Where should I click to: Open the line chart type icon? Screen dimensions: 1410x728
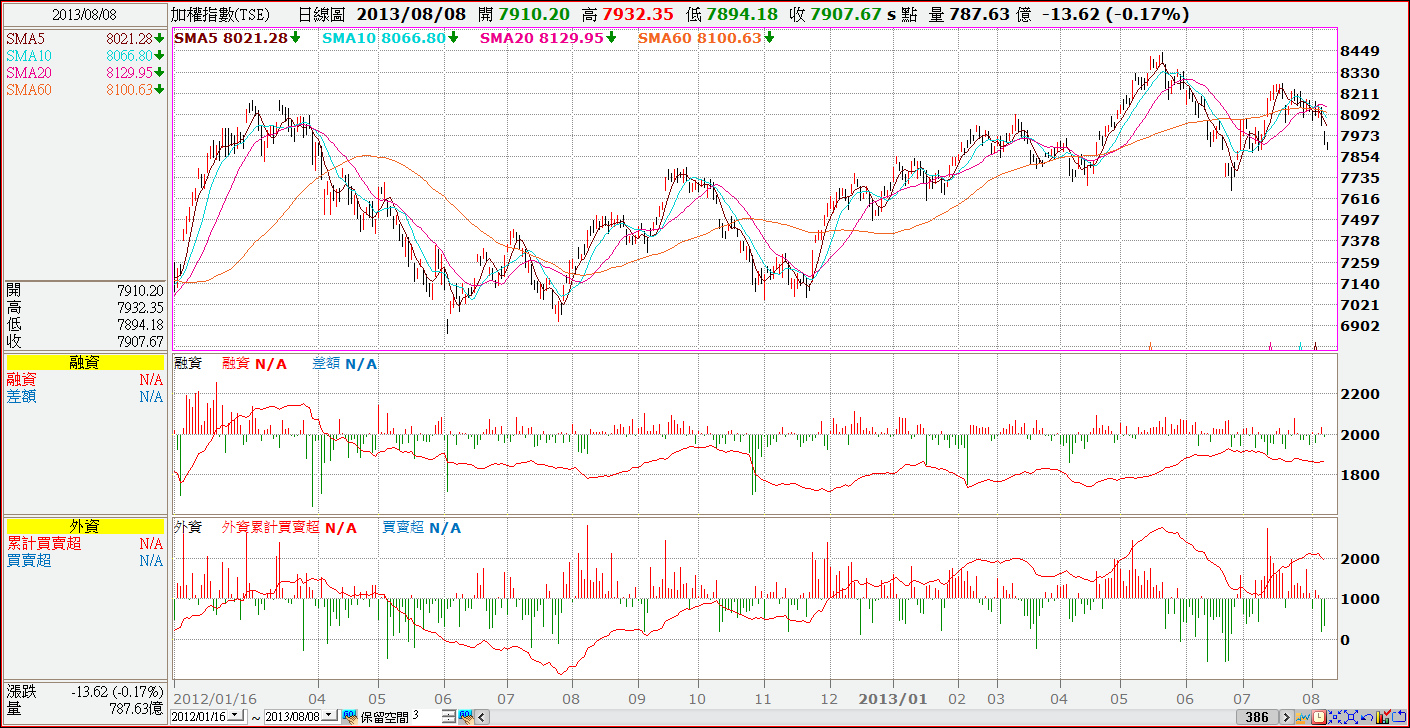1303,717
